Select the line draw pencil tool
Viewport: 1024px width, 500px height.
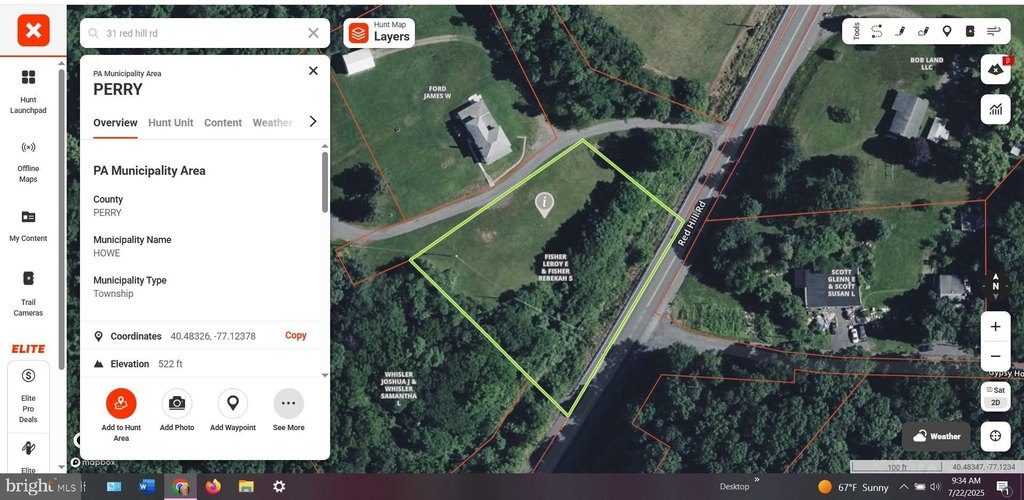pyautogui.click(x=900, y=31)
